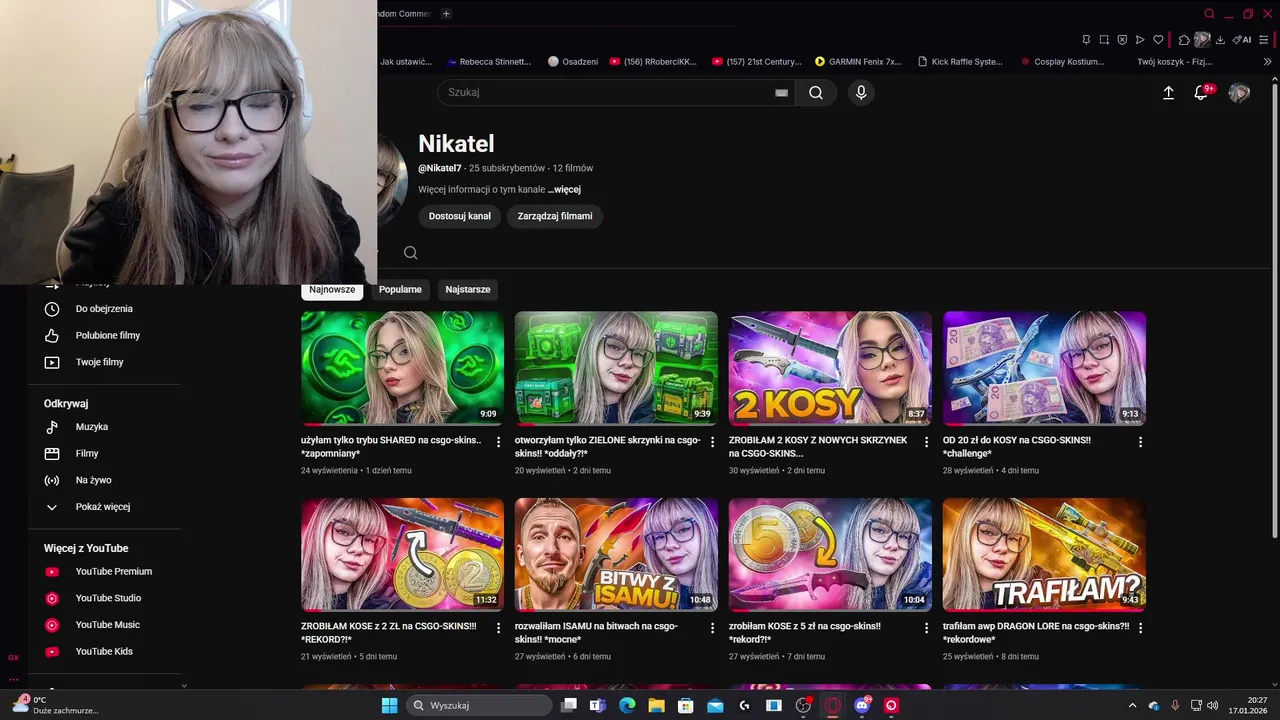1280x720 pixels.
Task: Open the on-screen keyboard icon in search box
Action: tap(781, 93)
